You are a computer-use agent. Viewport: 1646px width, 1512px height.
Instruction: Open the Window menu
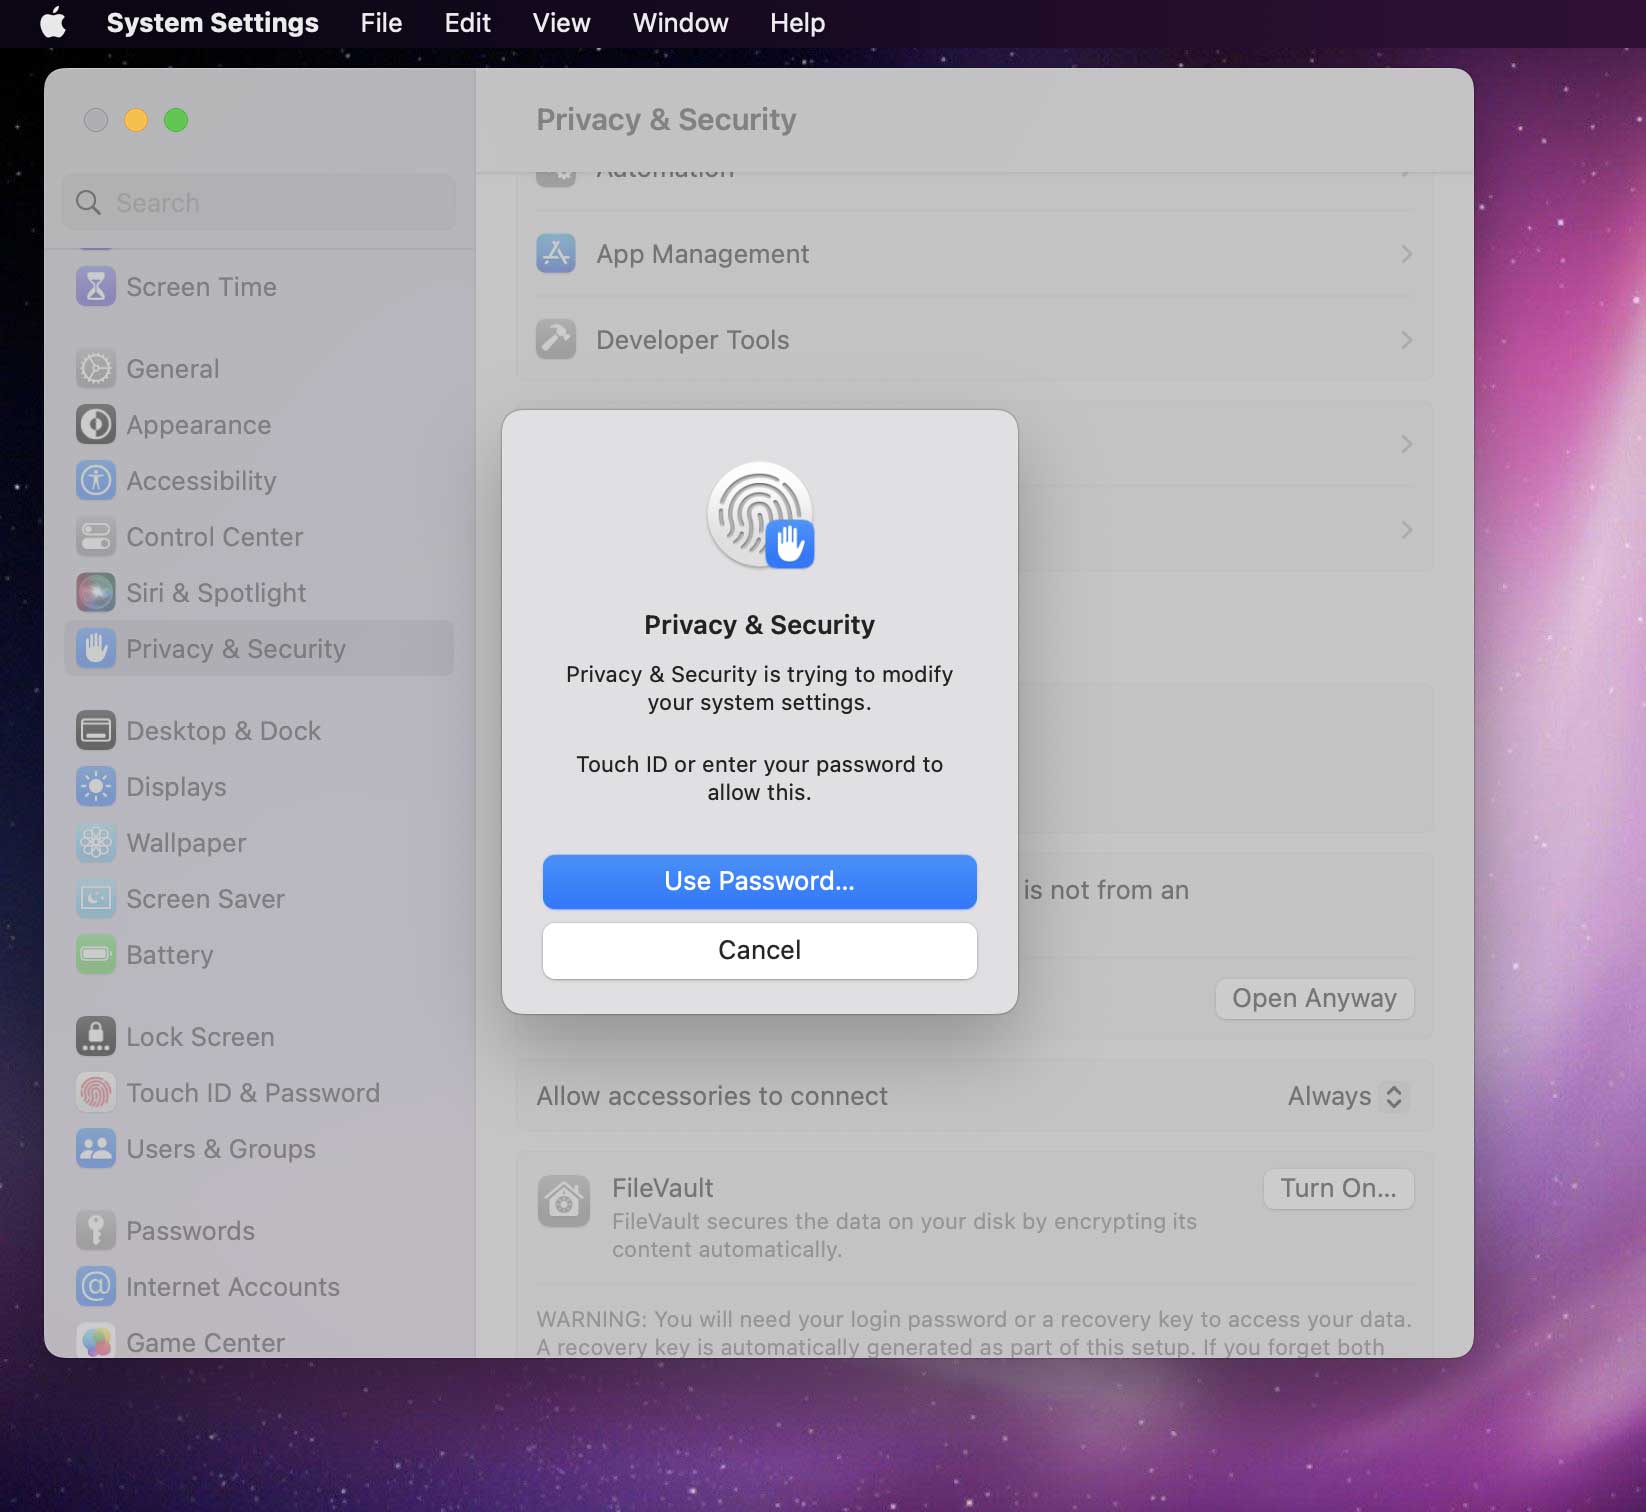click(680, 23)
